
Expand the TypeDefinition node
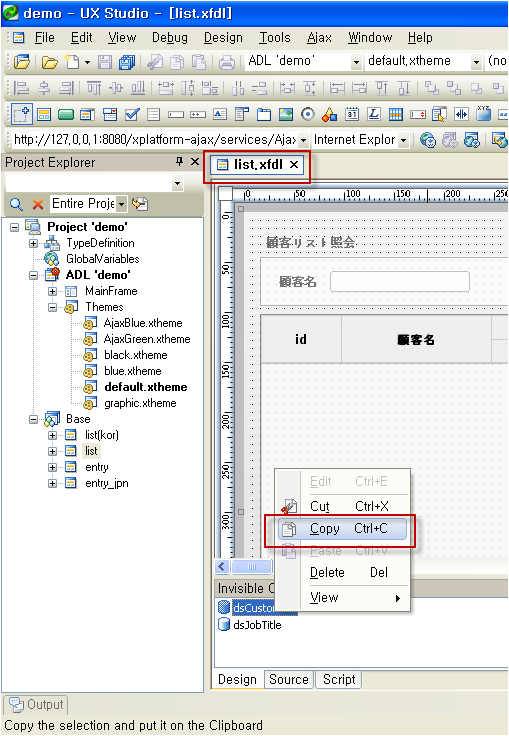click(x=33, y=243)
